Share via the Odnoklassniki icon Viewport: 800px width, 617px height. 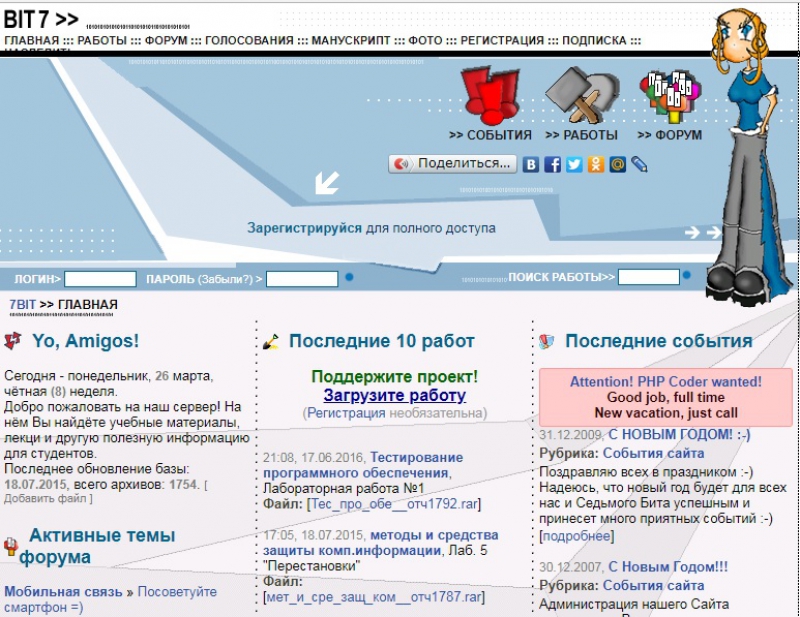(596, 164)
